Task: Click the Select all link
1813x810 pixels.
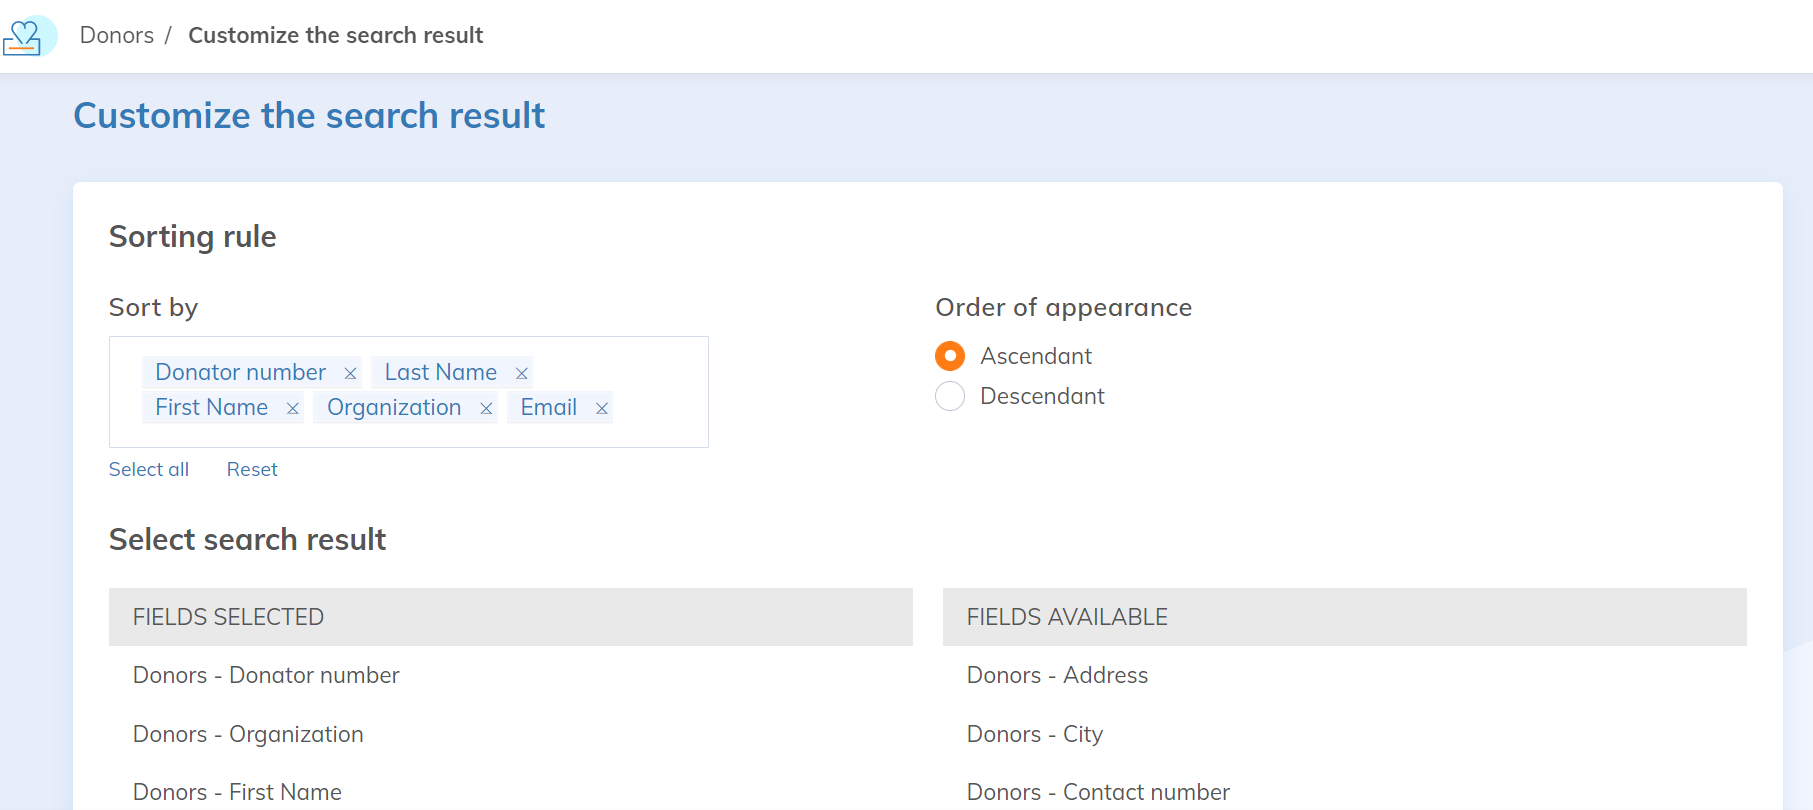Action: point(149,469)
